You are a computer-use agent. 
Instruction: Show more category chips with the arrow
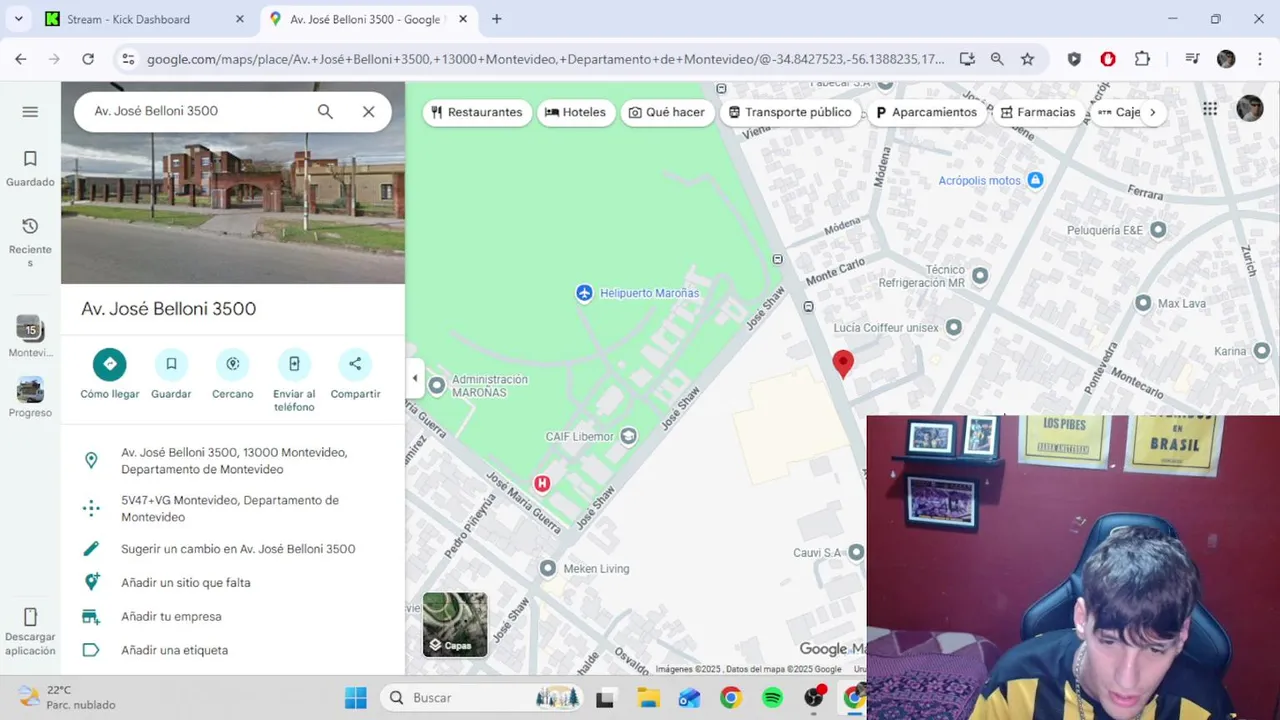pyautogui.click(x=1152, y=112)
